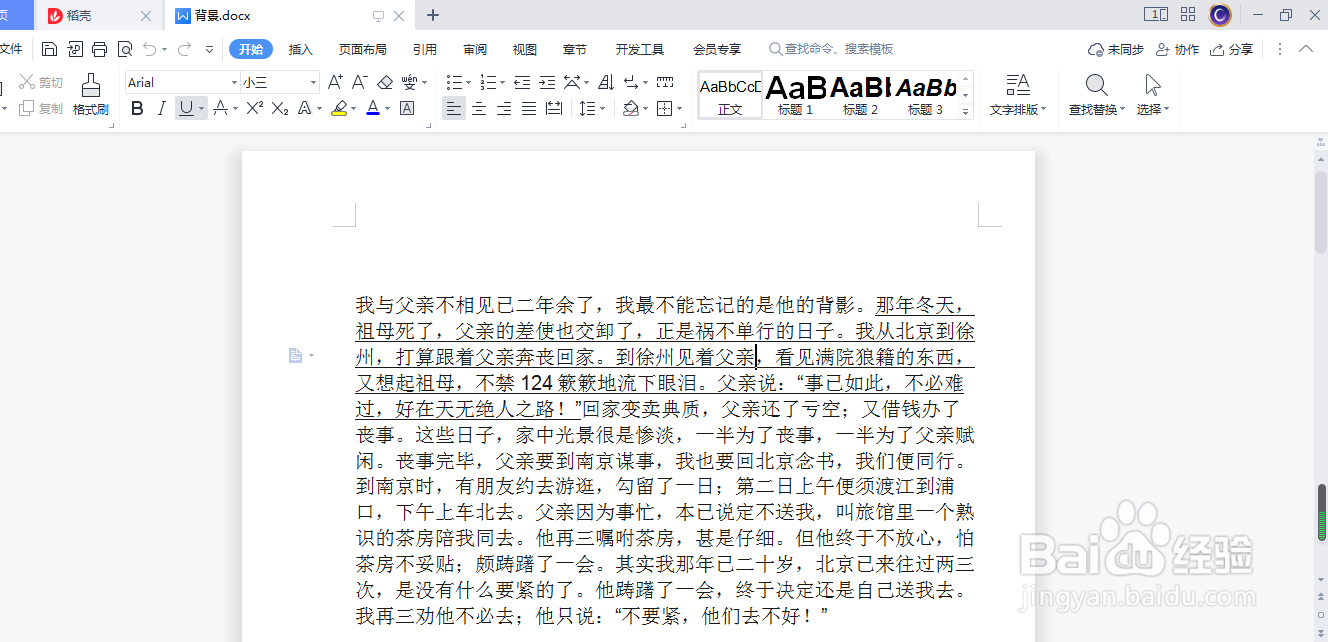Open the Arial font name dropdown
Screen dimensions: 1328x642
pyautogui.click(x=235, y=82)
